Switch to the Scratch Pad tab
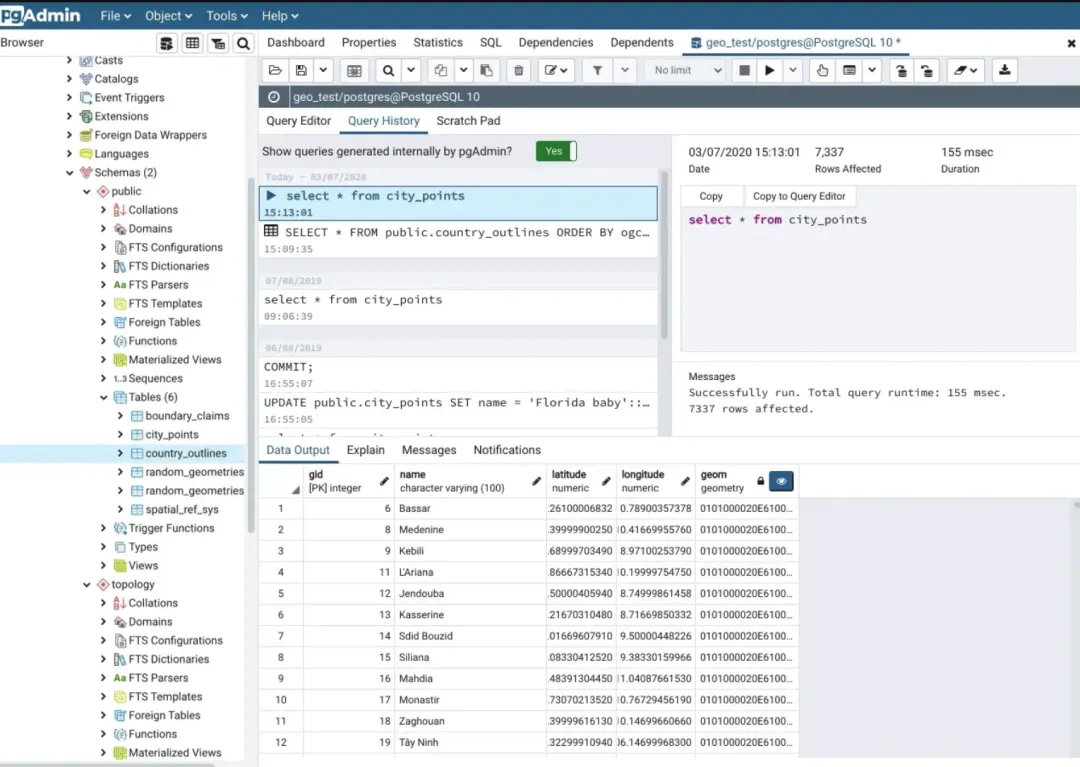This screenshot has width=1080, height=767. pyautogui.click(x=468, y=121)
